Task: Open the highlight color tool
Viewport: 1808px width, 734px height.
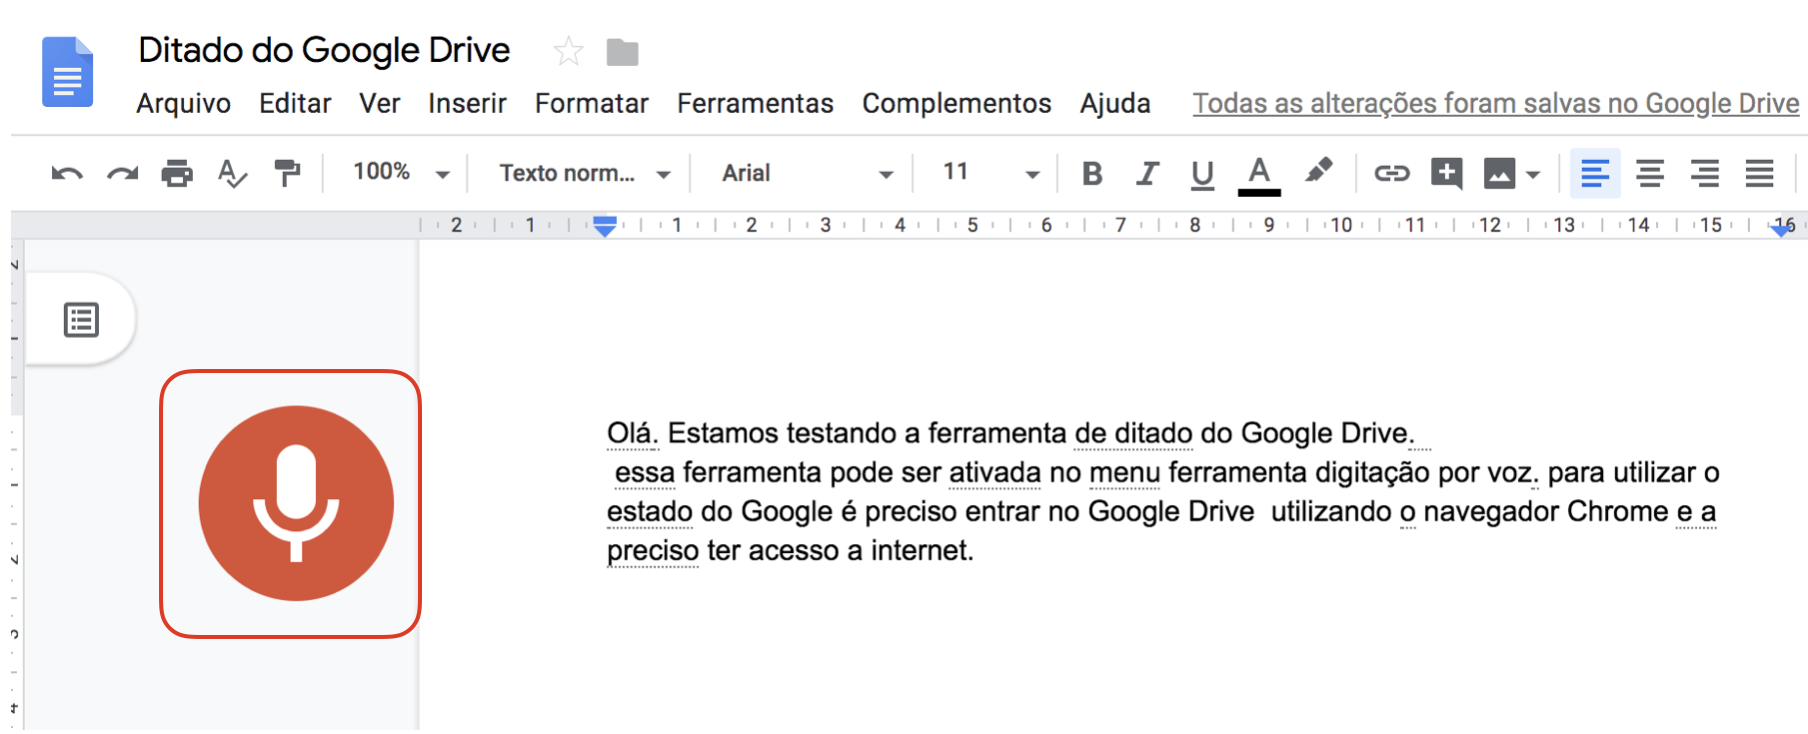Action: click(1319, 171)
